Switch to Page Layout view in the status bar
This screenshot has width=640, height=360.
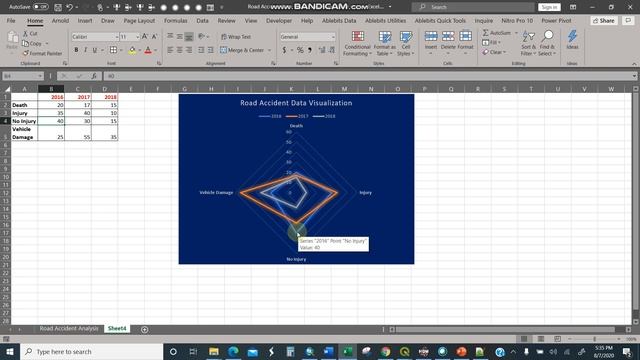[x=540, y=339]
